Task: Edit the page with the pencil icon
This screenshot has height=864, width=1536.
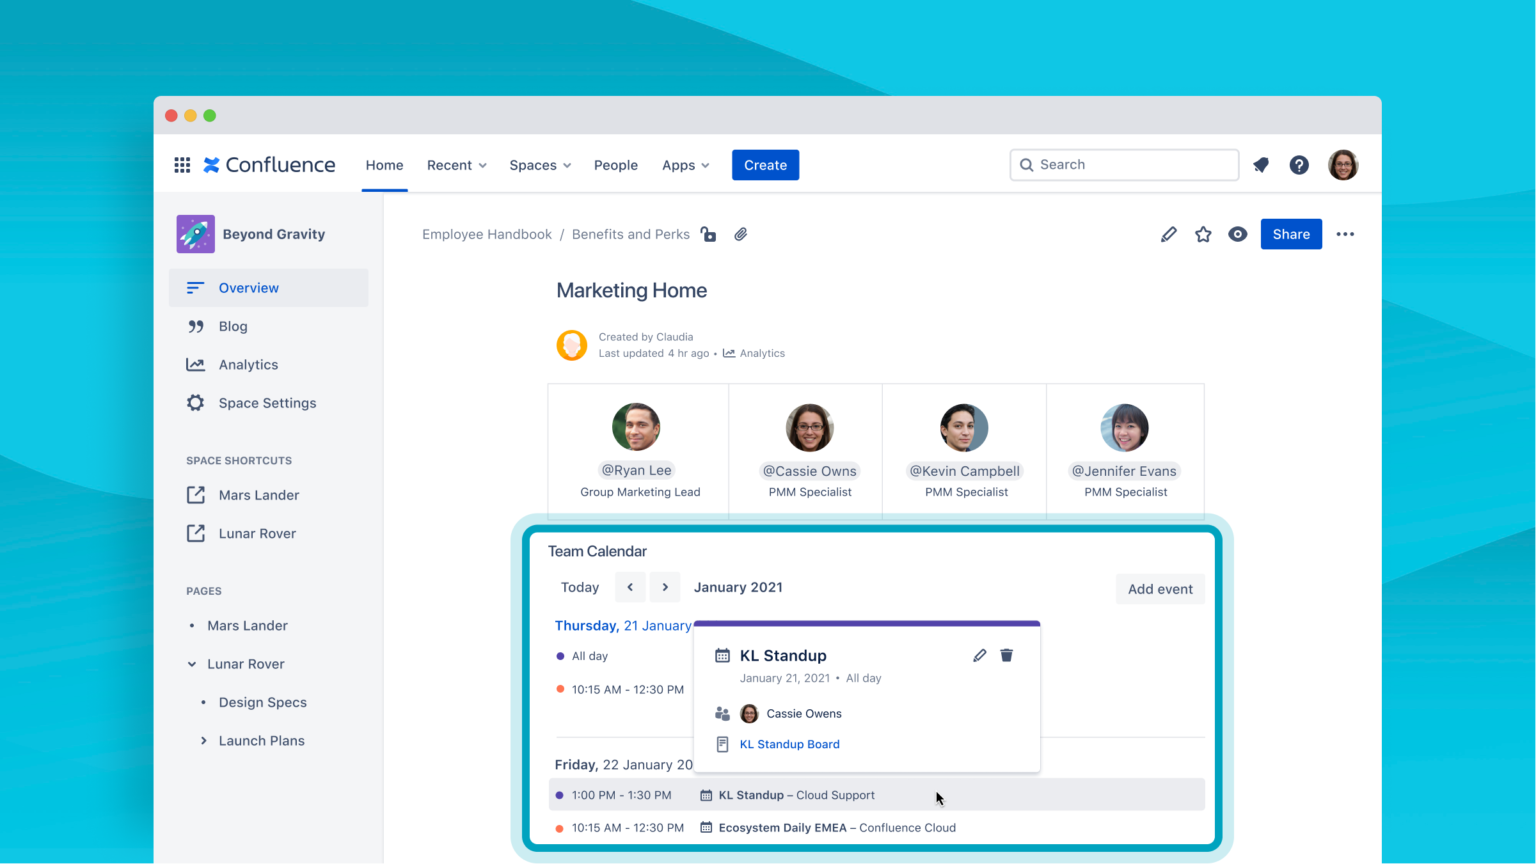Action: 1168,233
